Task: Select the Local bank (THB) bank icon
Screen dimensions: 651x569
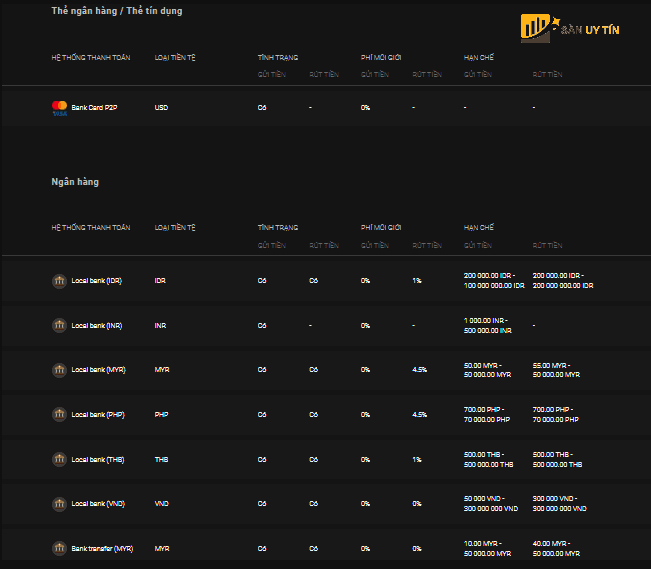Action: (59, 459)
